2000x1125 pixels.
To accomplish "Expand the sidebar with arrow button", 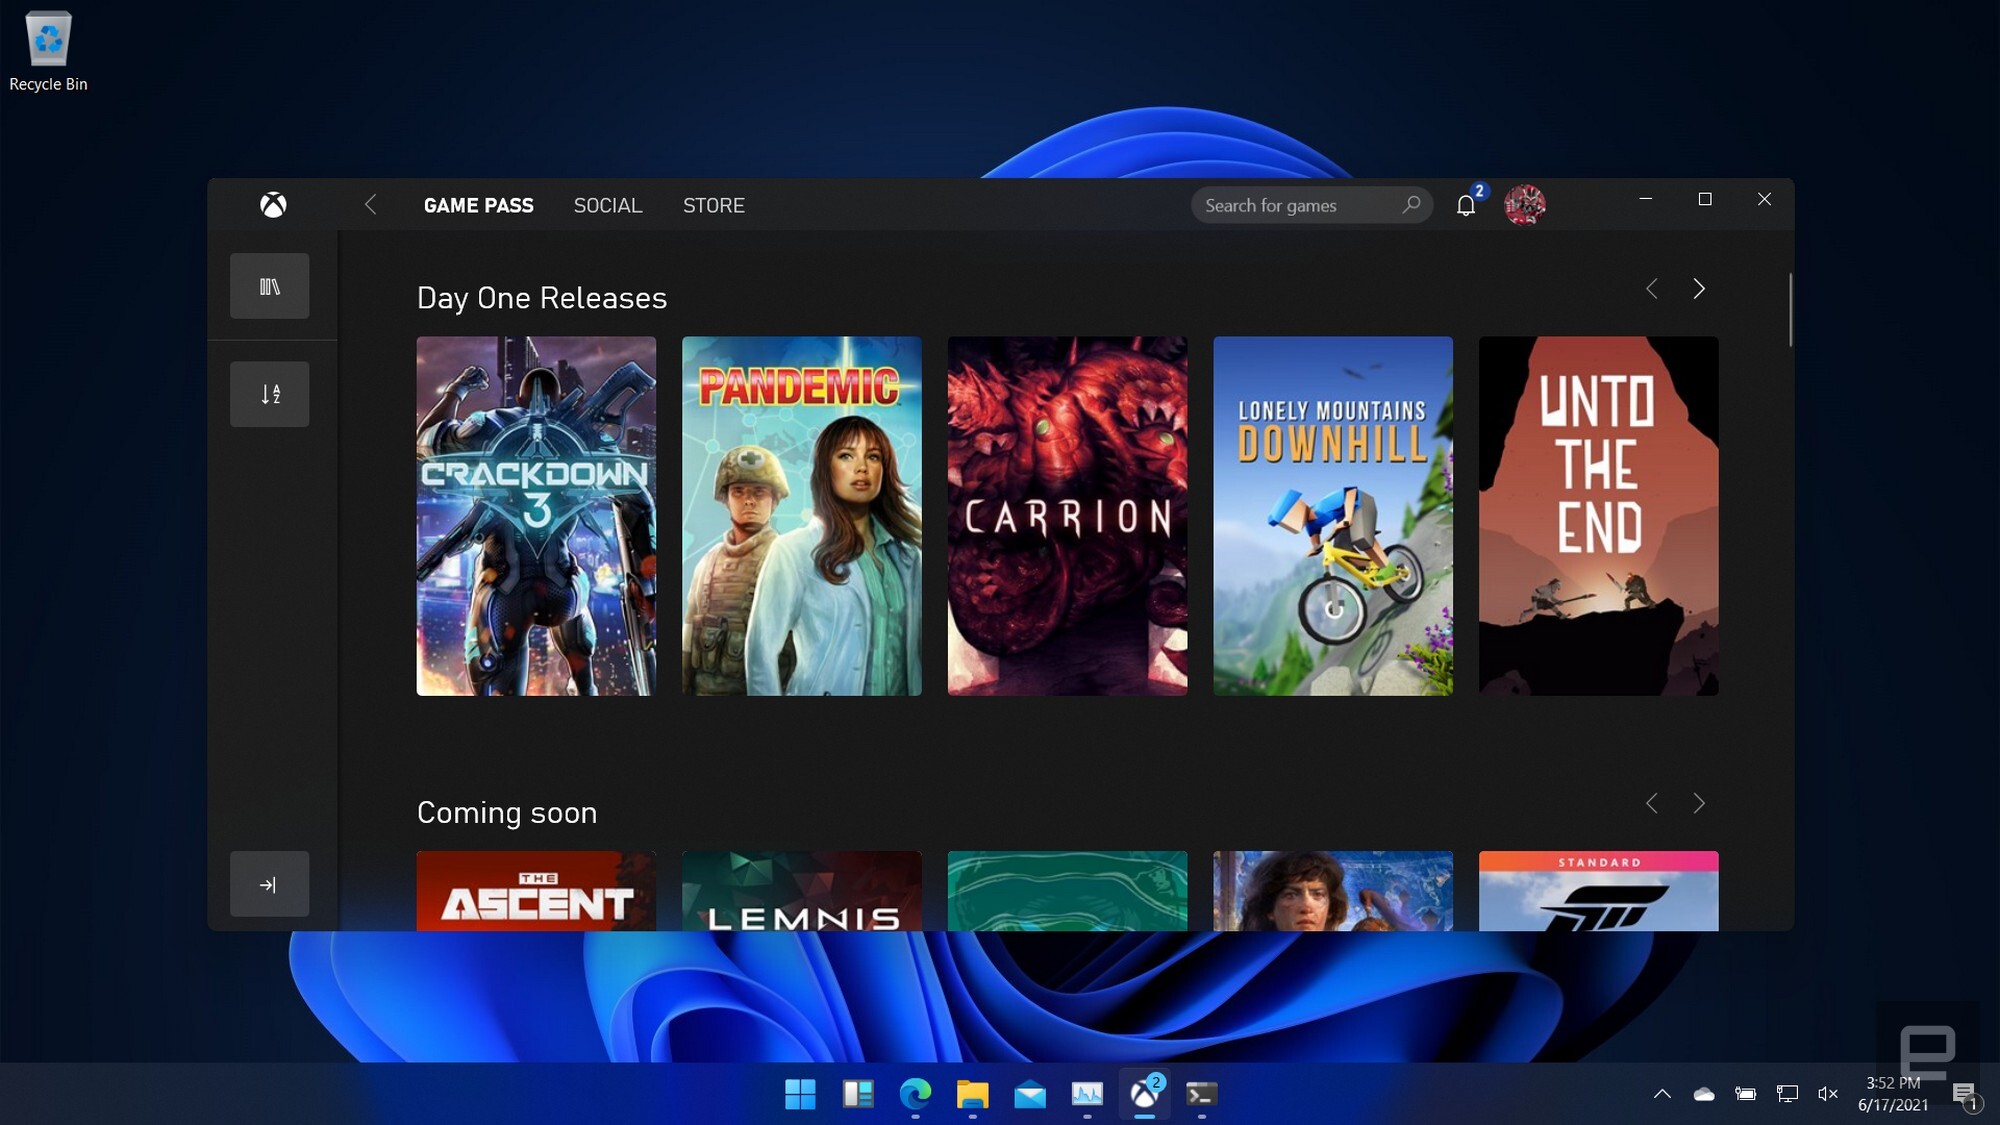I will point(270,884).
